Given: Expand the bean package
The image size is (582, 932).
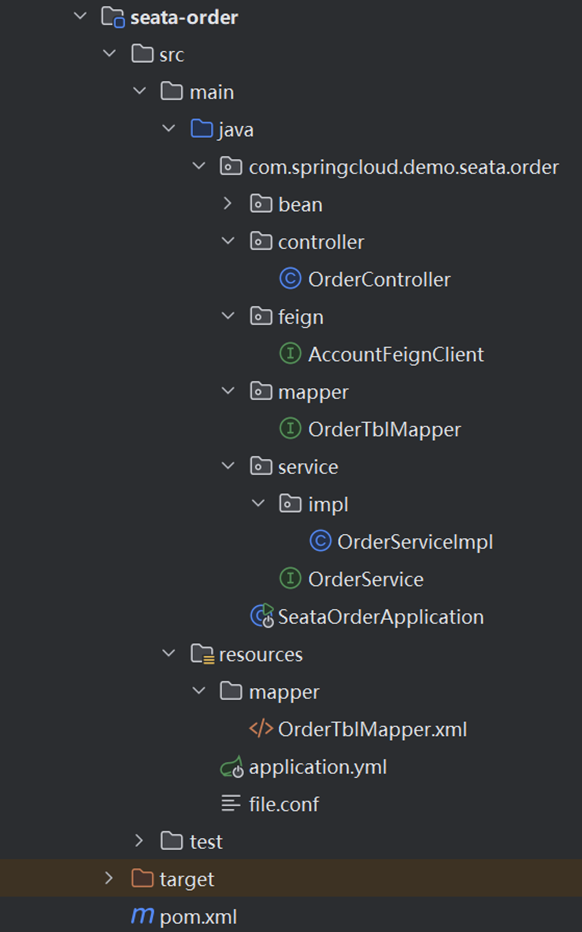Looking at the screenshot, I should coord(228,203).
